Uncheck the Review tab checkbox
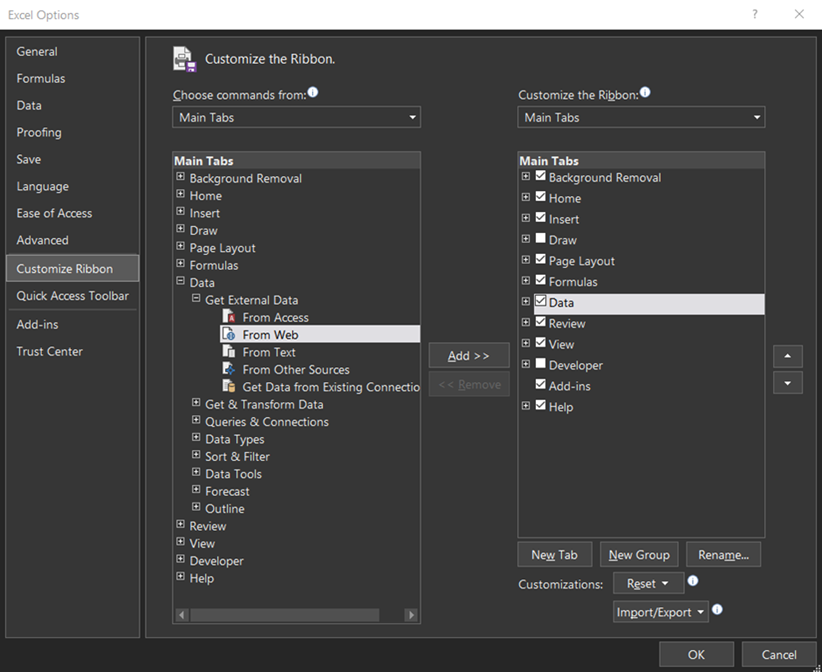Viewport: 822px width, 672px height. coord(541,322)
